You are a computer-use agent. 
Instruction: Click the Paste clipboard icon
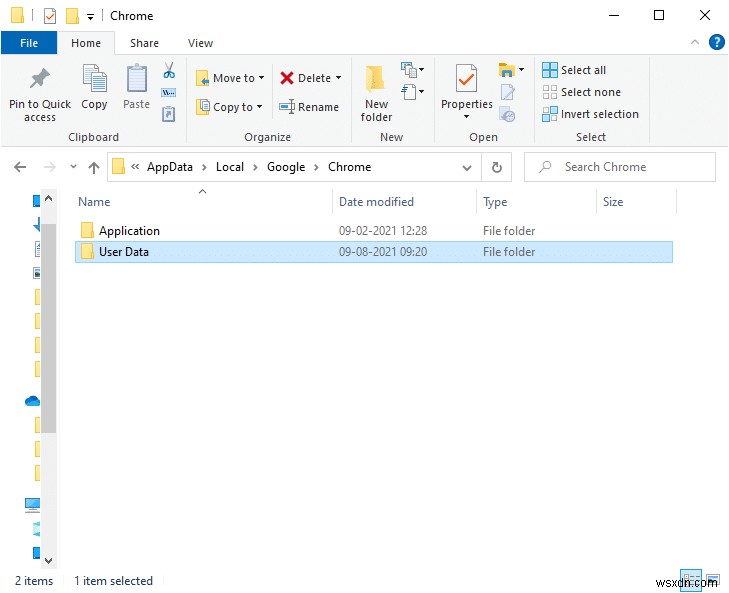tap(137, 78)
